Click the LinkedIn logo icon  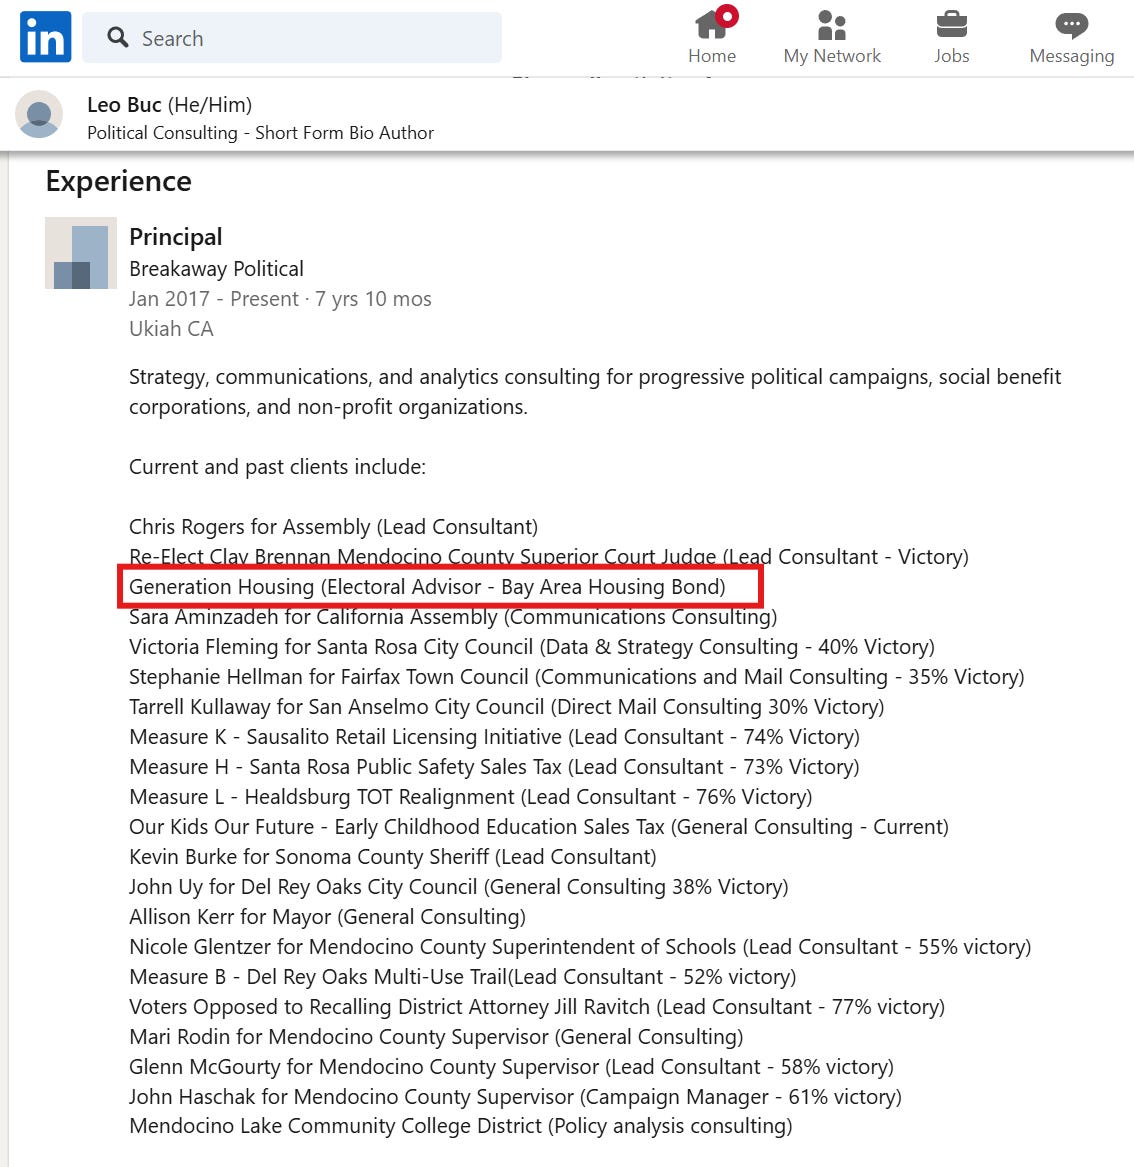(45, 36)
